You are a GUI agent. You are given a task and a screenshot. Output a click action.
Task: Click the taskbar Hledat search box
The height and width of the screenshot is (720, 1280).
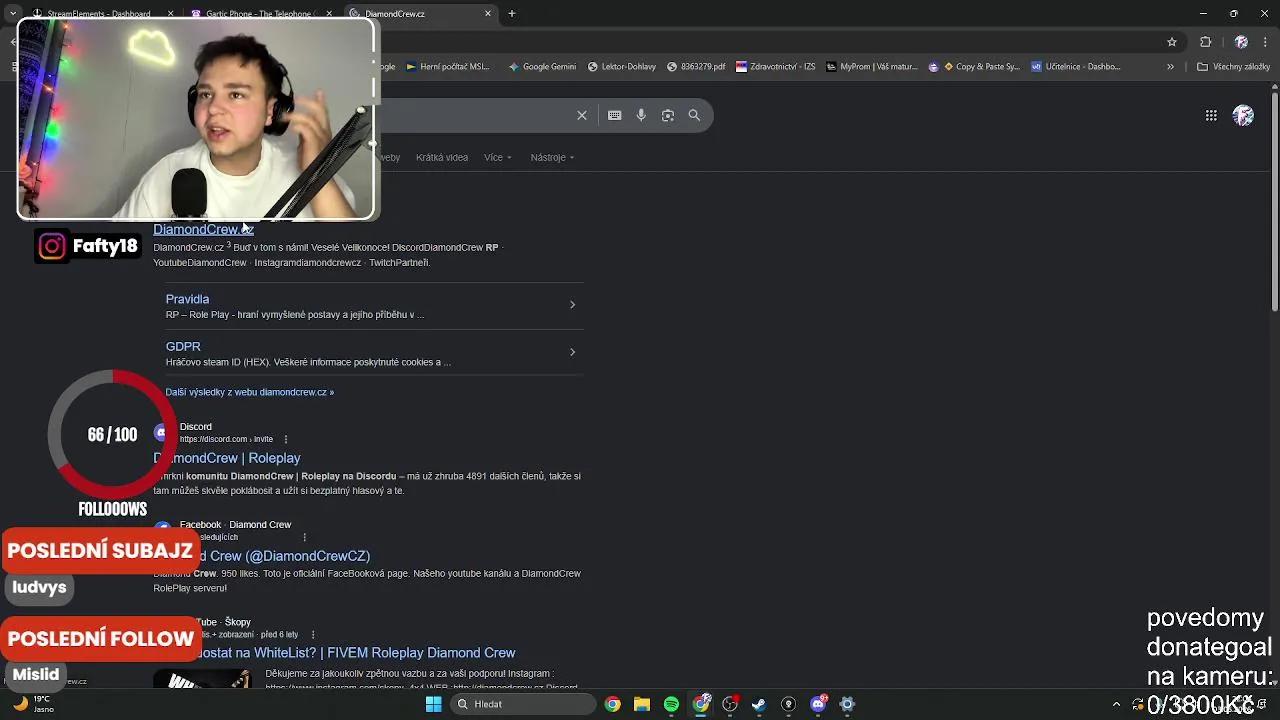(522, 704)
